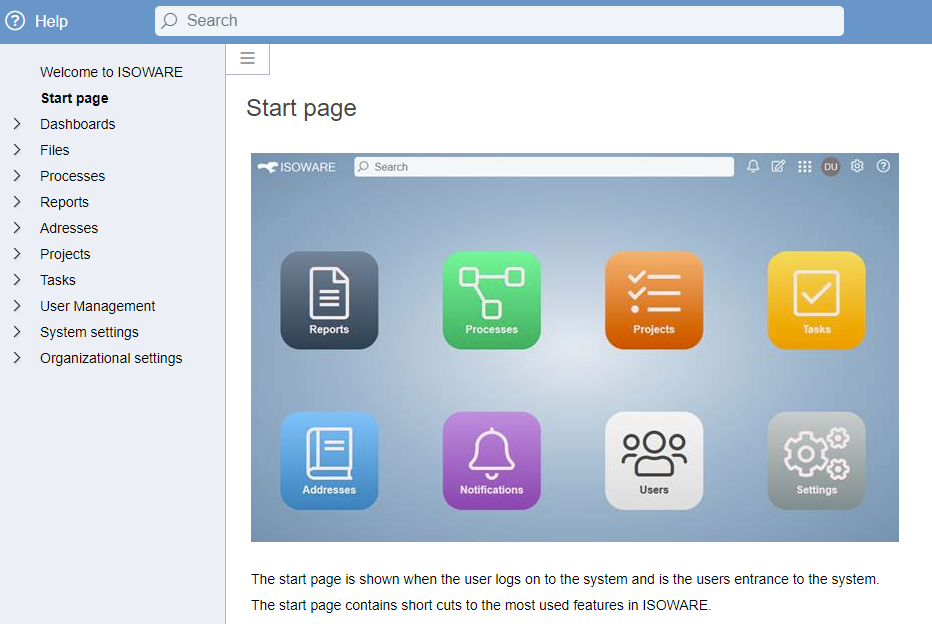Click the DU user avatar
The image size is (932, 624).
830,167
